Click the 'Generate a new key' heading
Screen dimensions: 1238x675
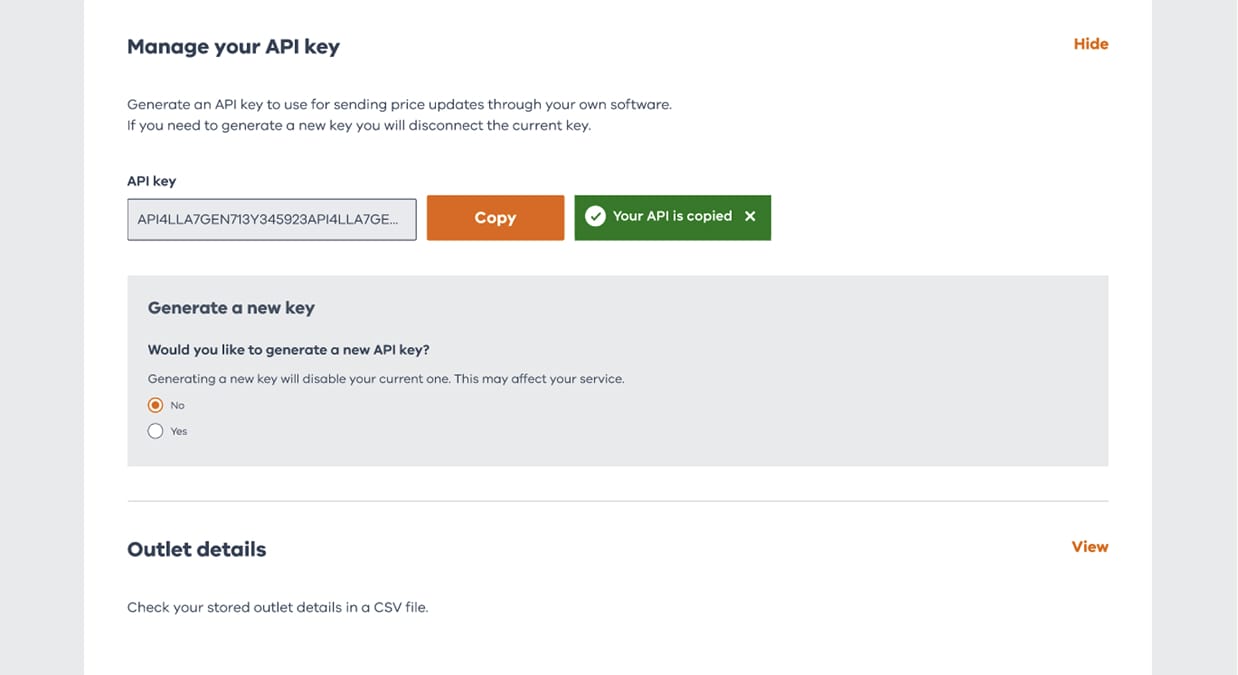click(231, 308)
